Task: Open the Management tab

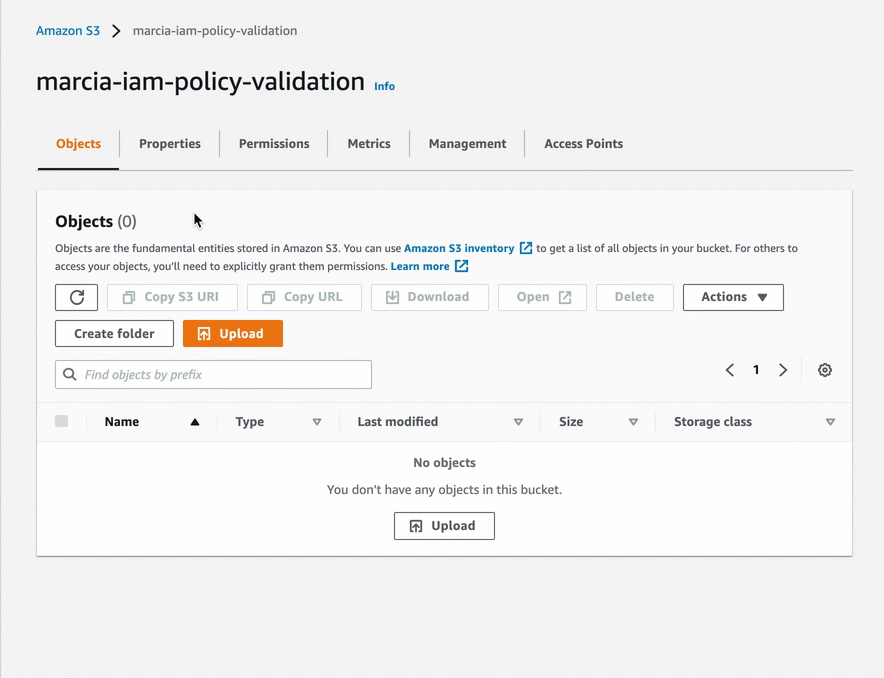Action: [x=467, y=144]
